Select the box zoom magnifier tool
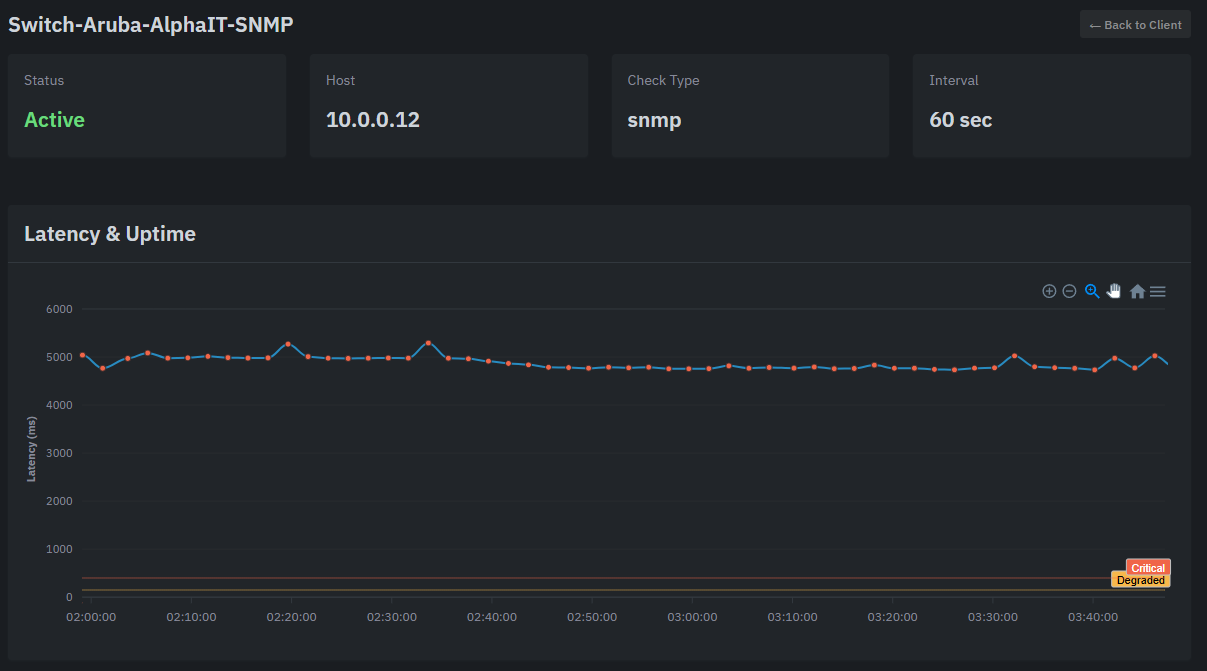This screenshot has width=1207, height=671. [1092, 291]
